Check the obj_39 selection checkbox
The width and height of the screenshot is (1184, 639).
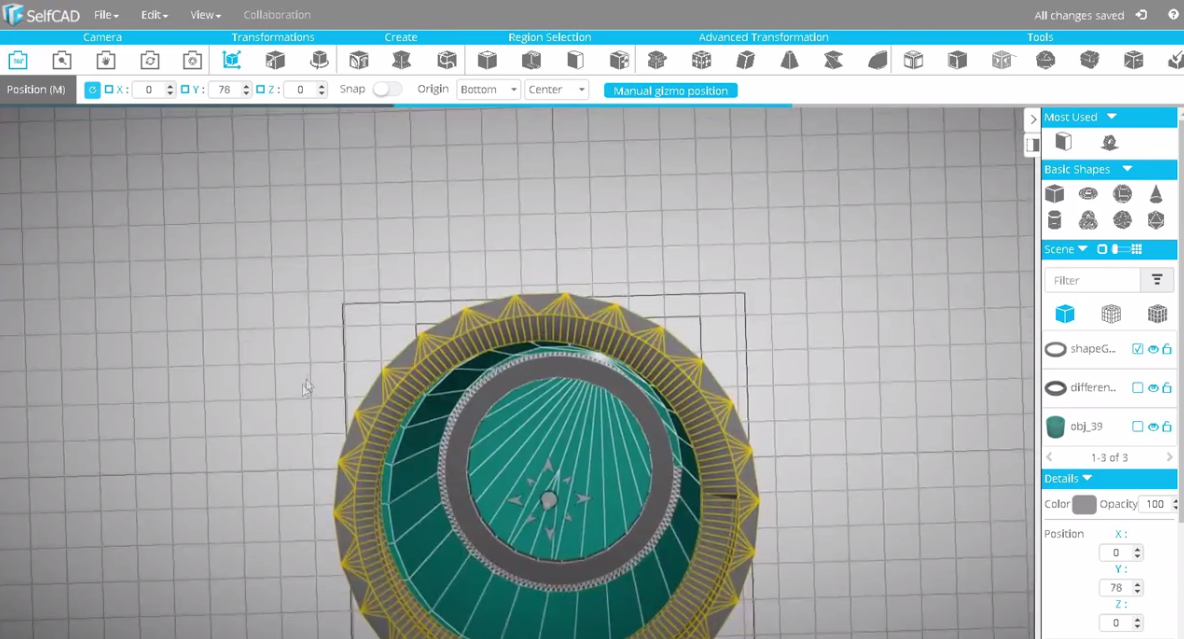click(x=1137, y=427)
